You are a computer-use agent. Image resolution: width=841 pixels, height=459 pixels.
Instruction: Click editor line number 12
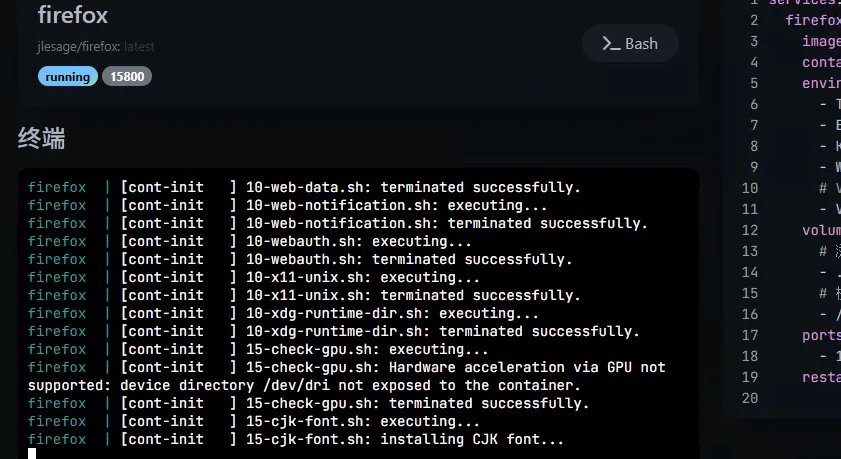click(752, 229)
